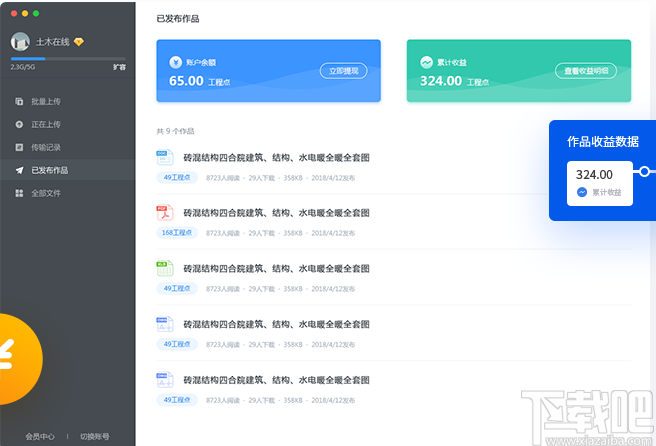This screenshot has height=446, width=656.
Task: Open the work title beside PDF icon
Action: 277,213
